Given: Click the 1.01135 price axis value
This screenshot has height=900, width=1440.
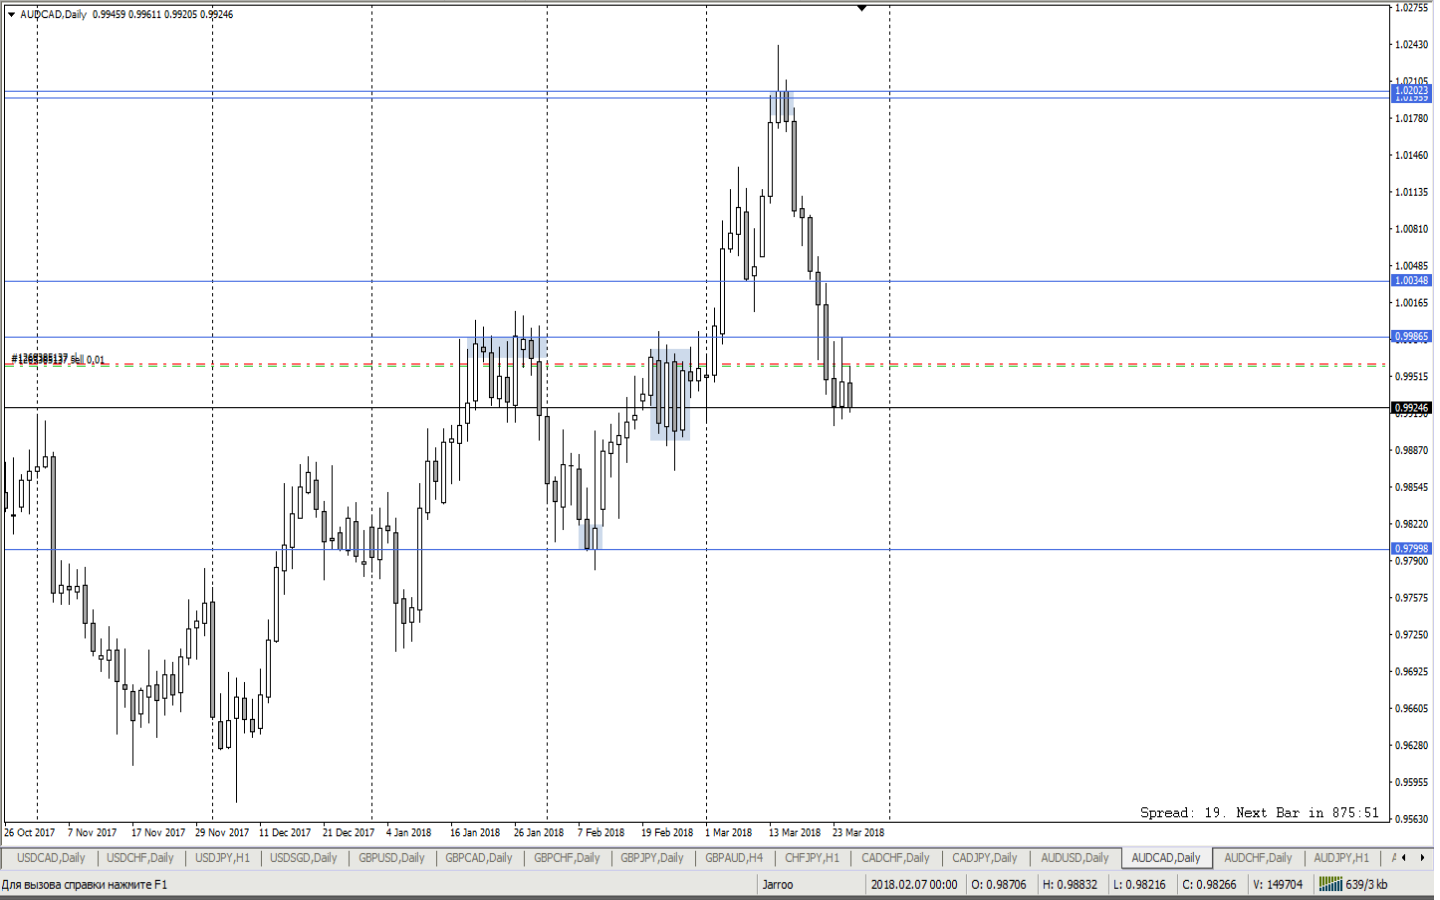Looking at the screenshot, I should coord(1412,192).
